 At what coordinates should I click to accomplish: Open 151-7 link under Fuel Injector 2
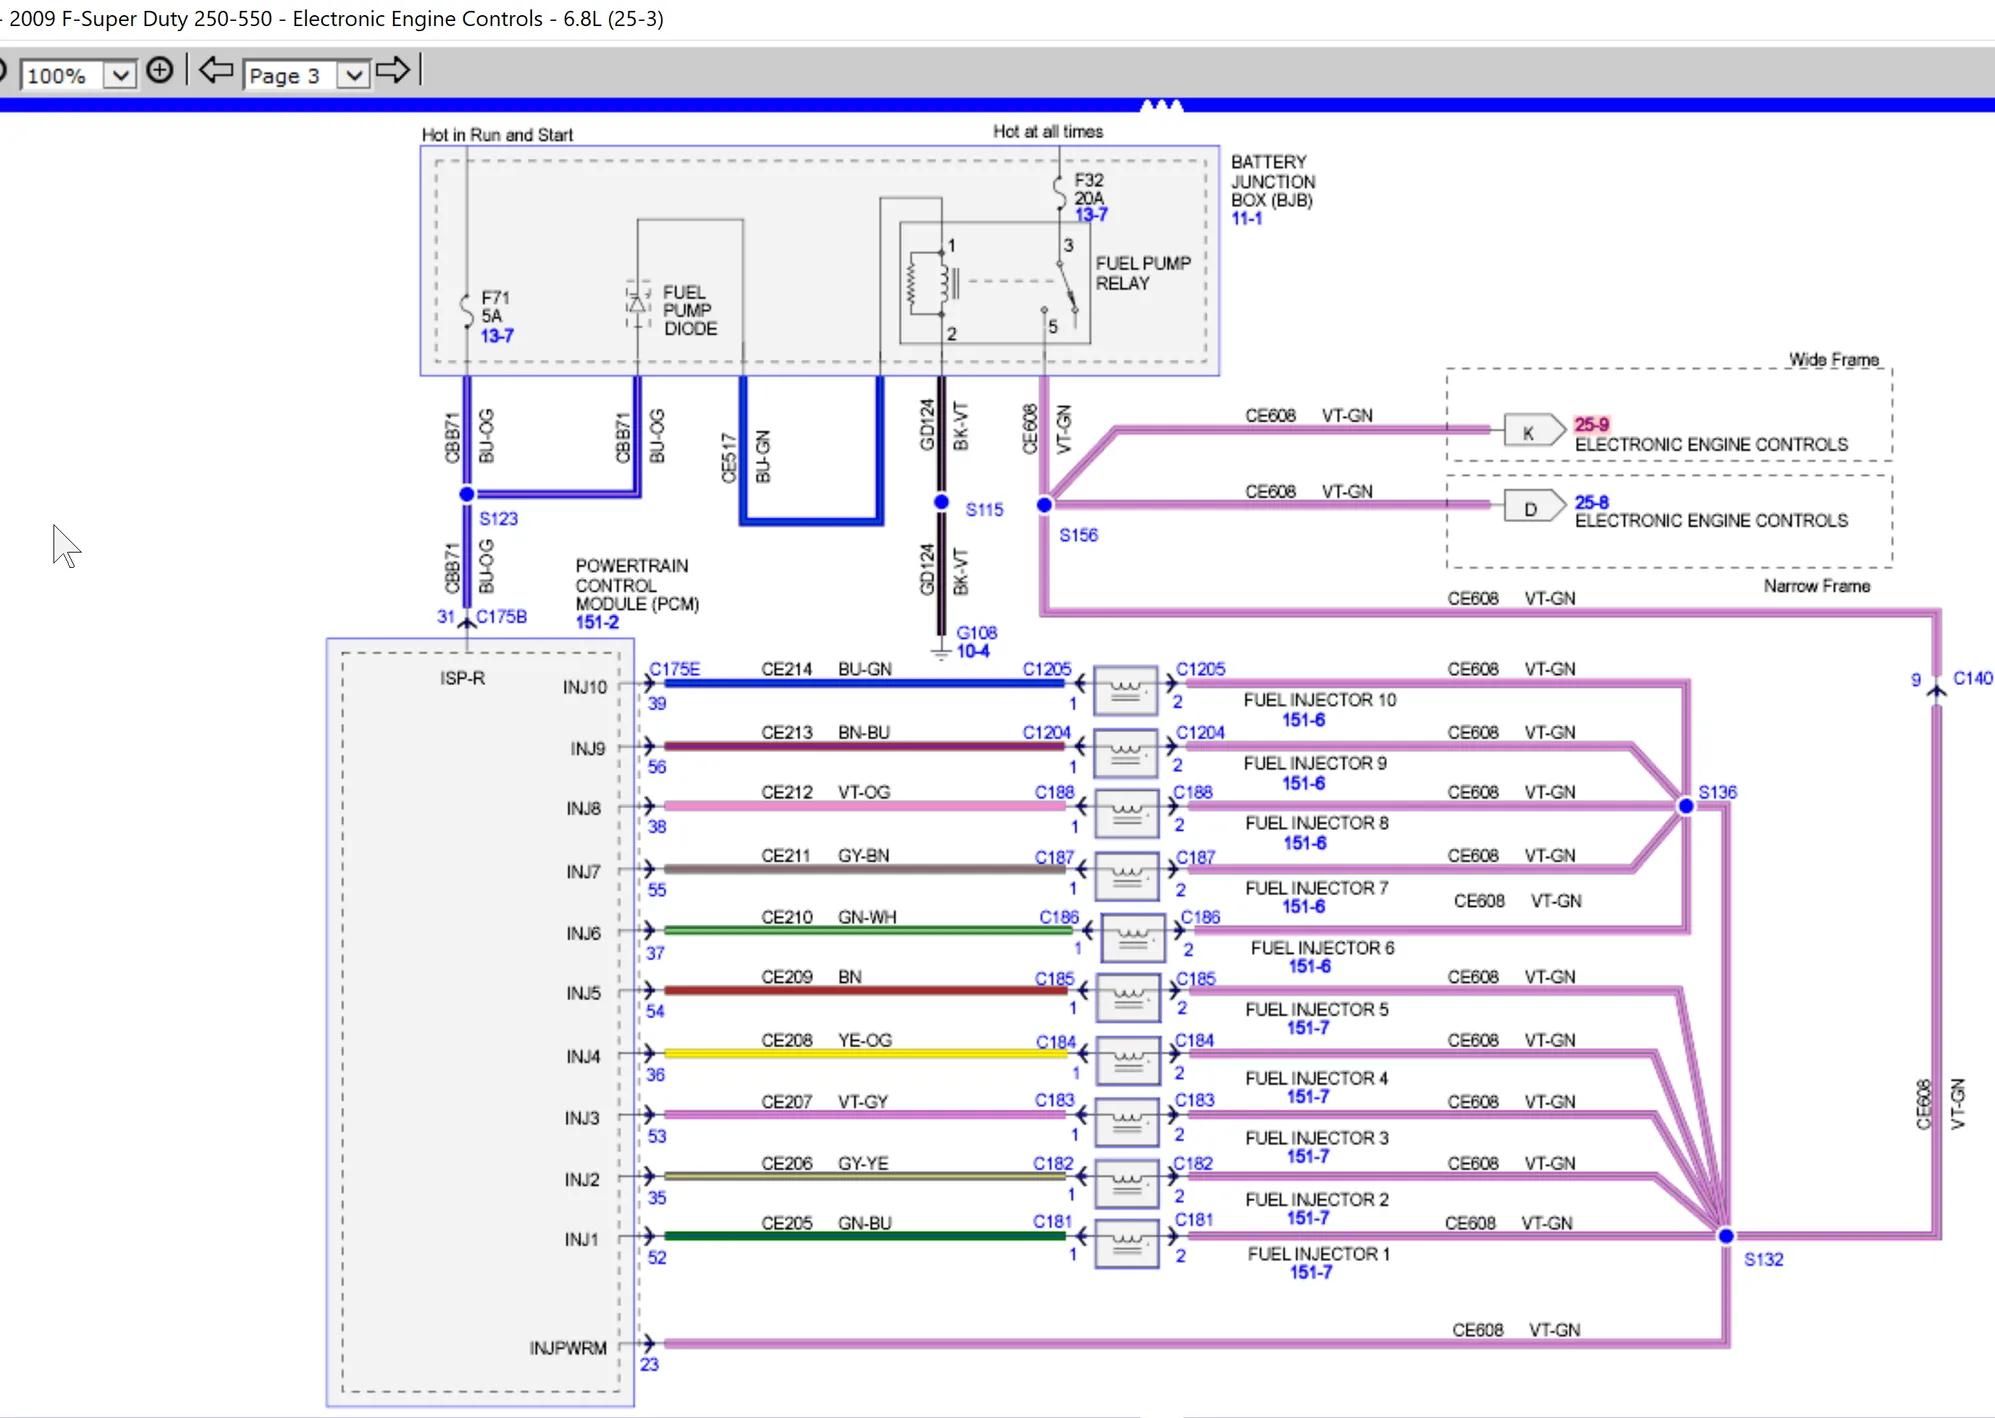point(1308,1218)
